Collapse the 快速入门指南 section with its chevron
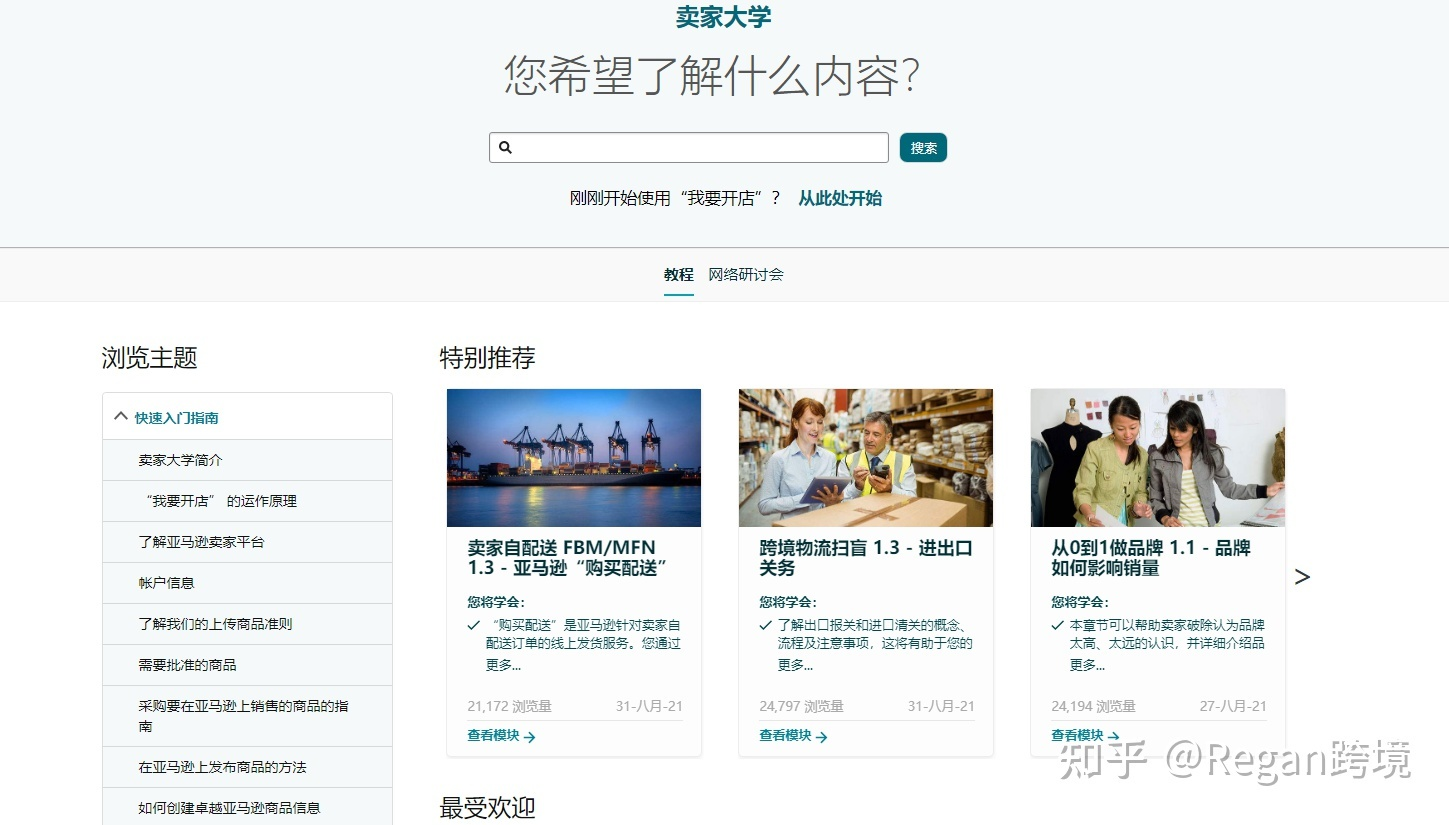Viewport: 1449px width, 825px height. click(x=121, y=416)
